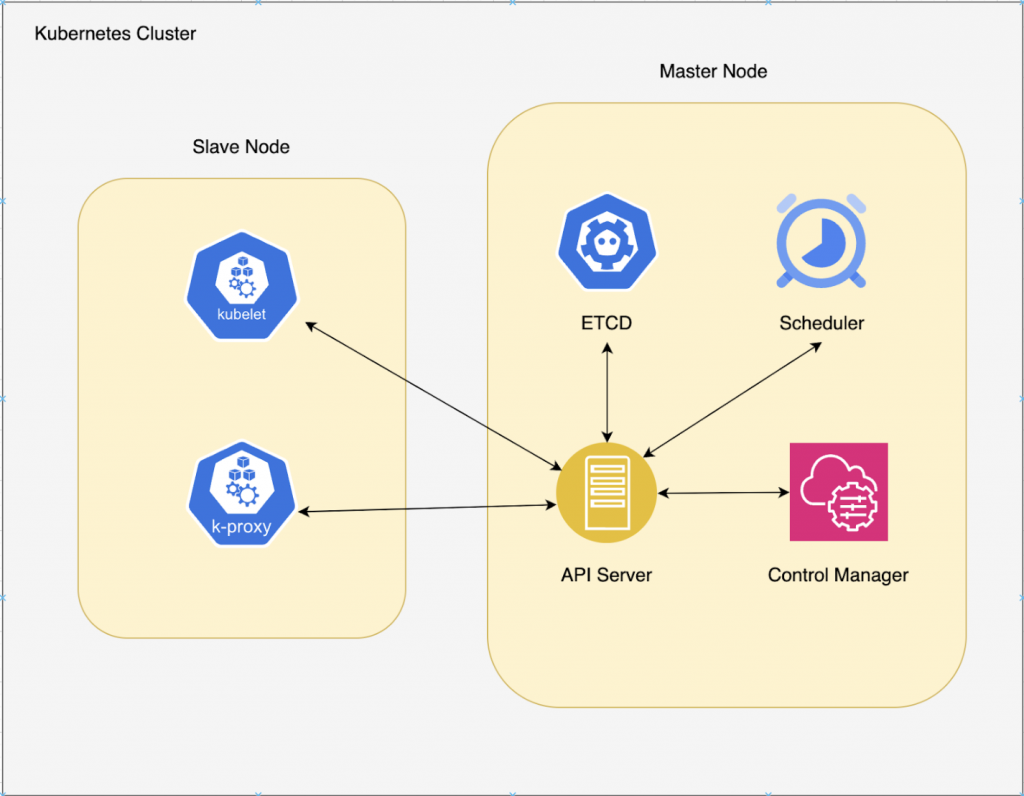Select the Master Node label
The height and width of the screenshot is (796, 1024).
[713, 71]
